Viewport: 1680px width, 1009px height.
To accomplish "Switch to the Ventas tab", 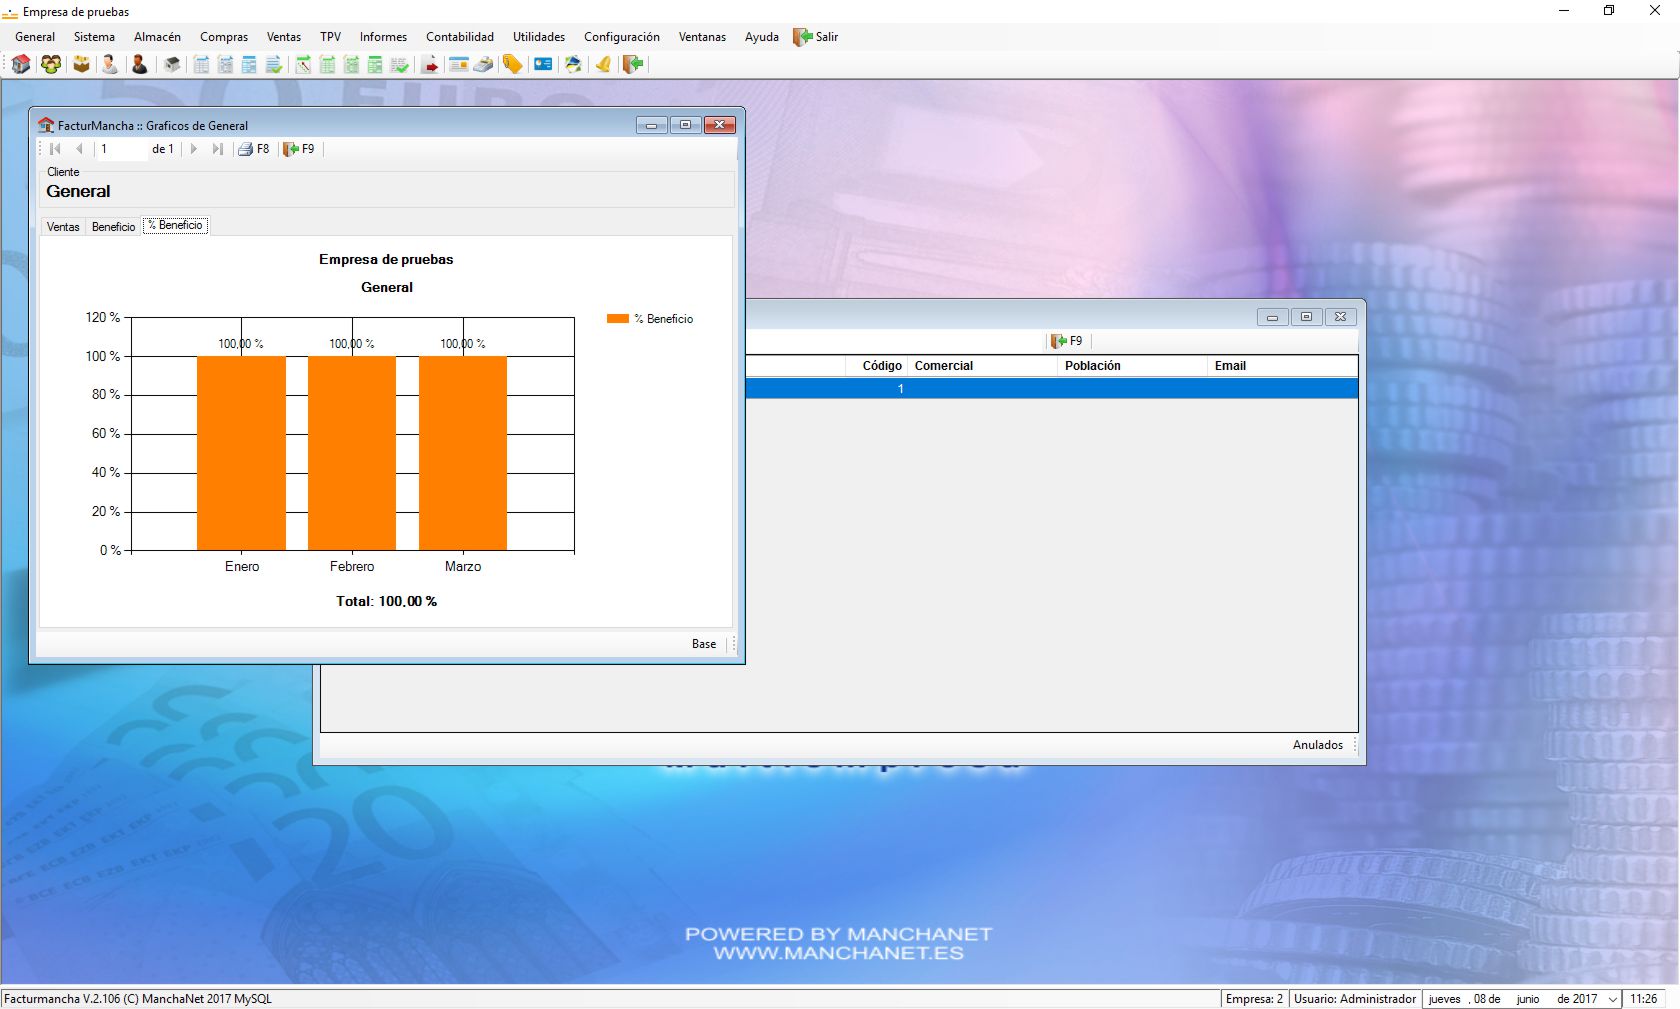I will [63, 227].
